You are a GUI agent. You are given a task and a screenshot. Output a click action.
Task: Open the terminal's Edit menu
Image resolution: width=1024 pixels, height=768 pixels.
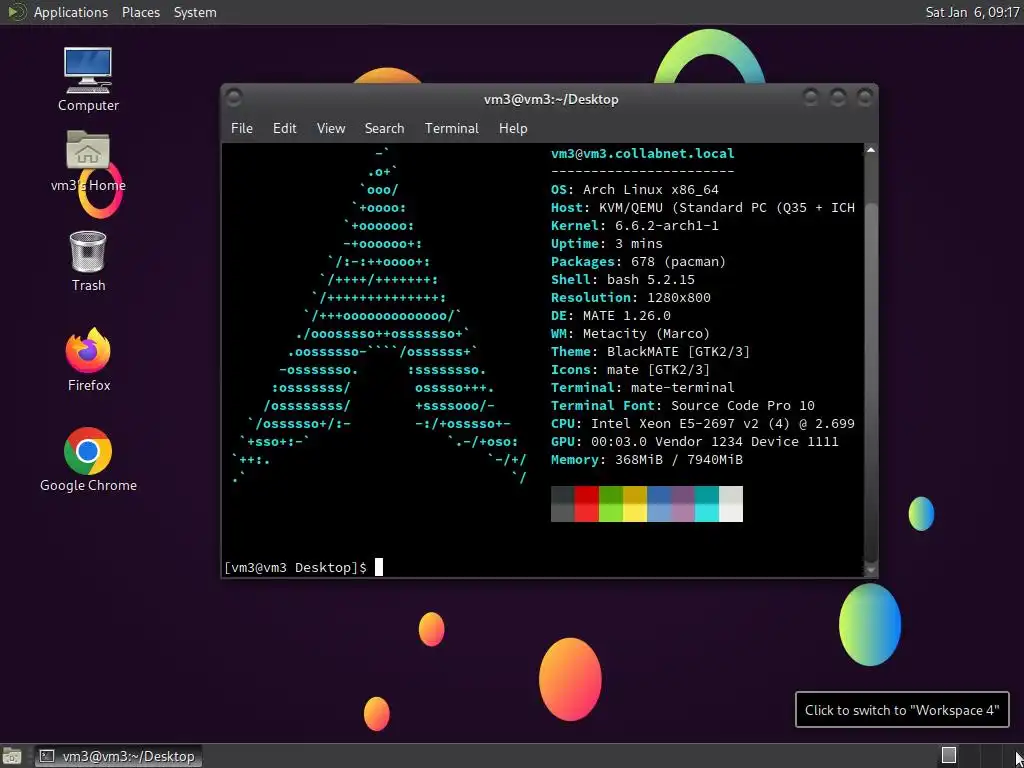[284, 128]
